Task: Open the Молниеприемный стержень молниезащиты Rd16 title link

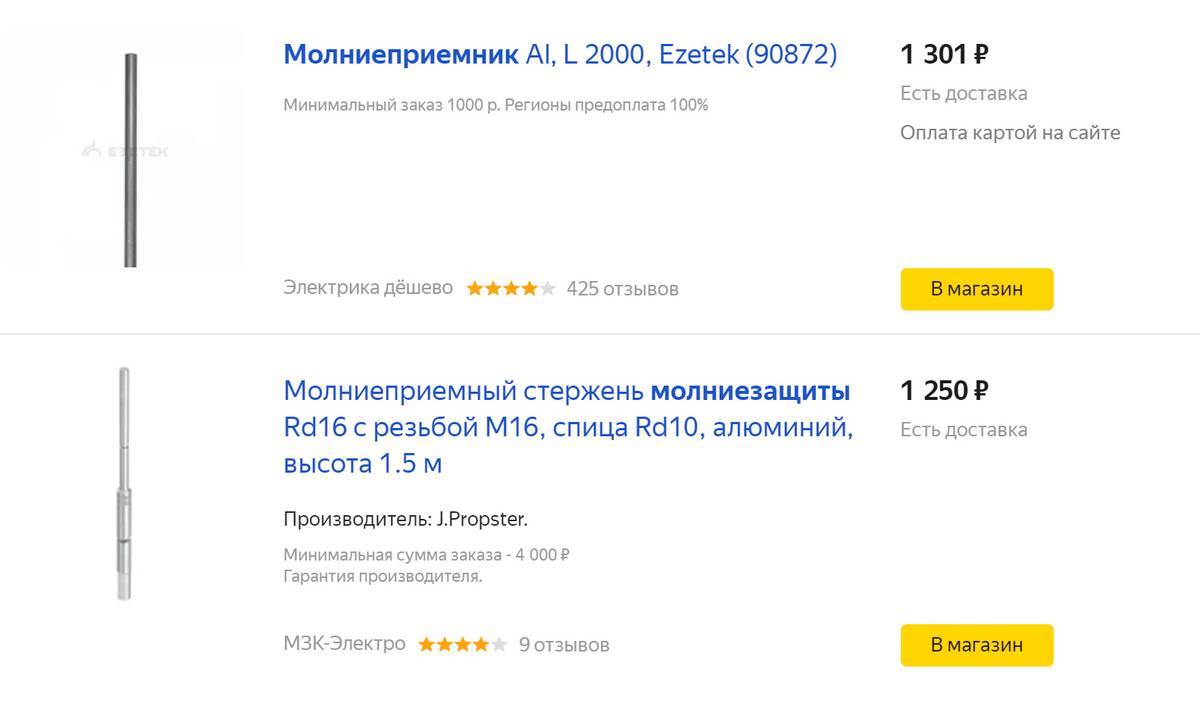Action: [x=567, y=427]
